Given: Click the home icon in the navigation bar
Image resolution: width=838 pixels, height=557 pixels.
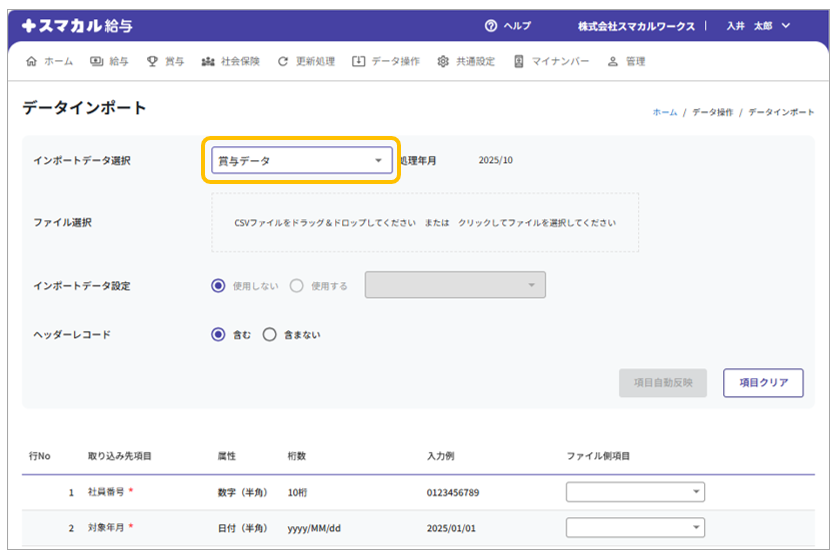Looking at the screenshot, I should (x=31, y=61).
